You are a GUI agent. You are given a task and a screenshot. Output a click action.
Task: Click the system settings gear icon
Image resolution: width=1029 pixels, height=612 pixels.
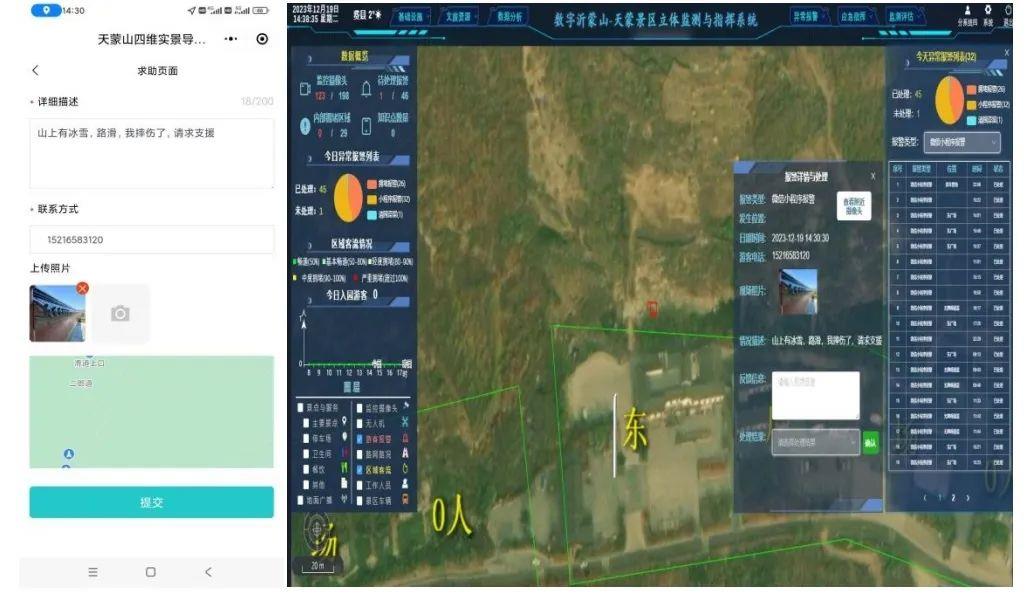coord(988,10)
